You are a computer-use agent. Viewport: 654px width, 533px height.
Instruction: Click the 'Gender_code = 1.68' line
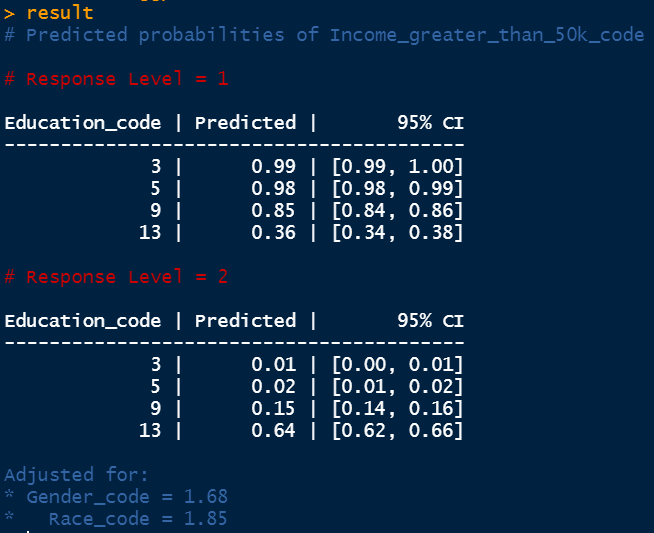click(x=127, y=497)
